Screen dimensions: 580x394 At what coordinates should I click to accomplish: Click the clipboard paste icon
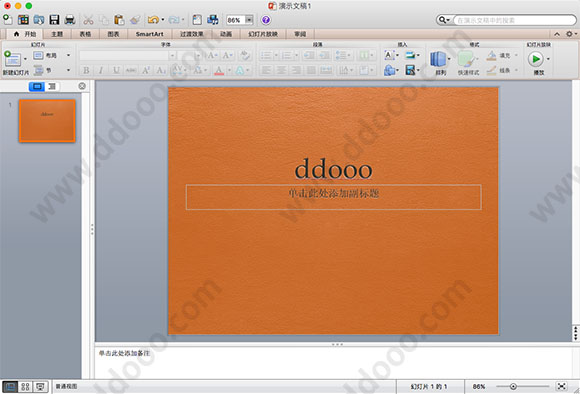(119, 20)
